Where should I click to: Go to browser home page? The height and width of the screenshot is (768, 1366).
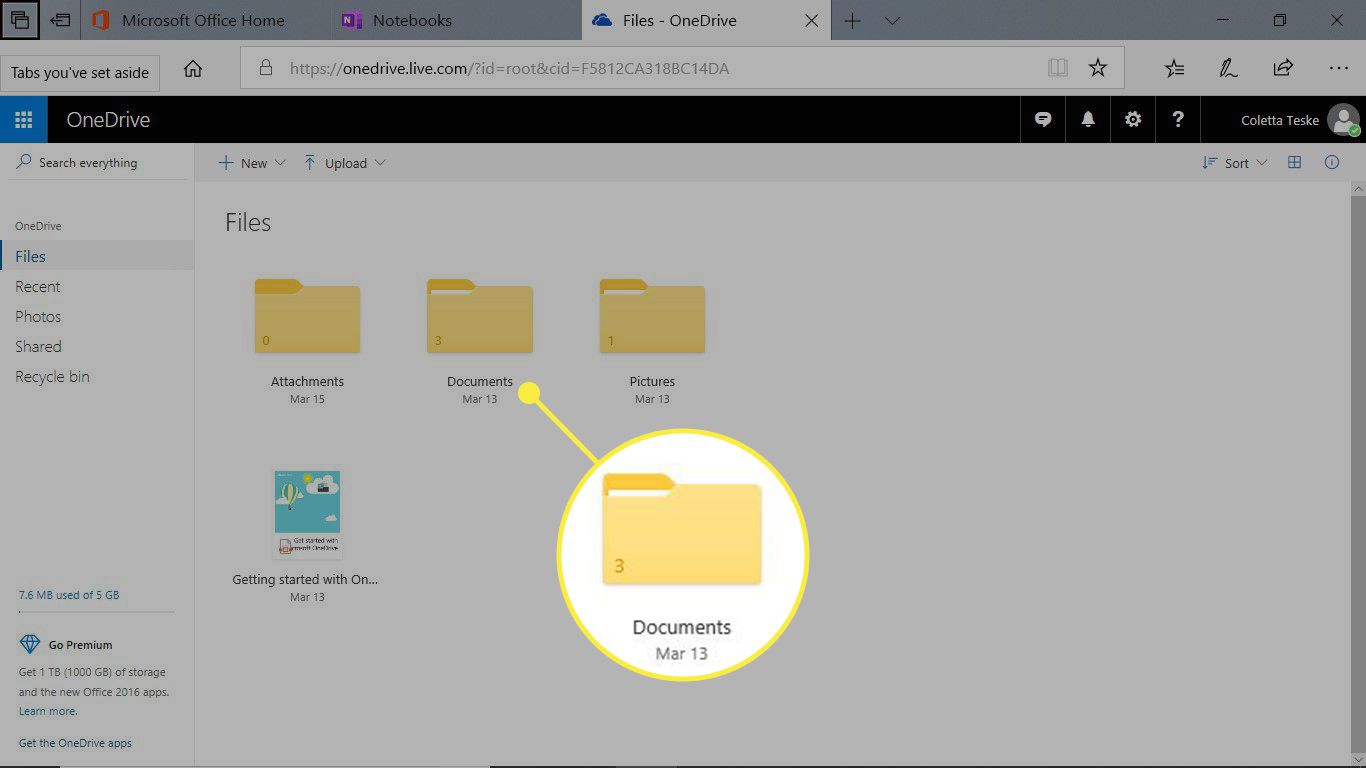coord(193,68)
